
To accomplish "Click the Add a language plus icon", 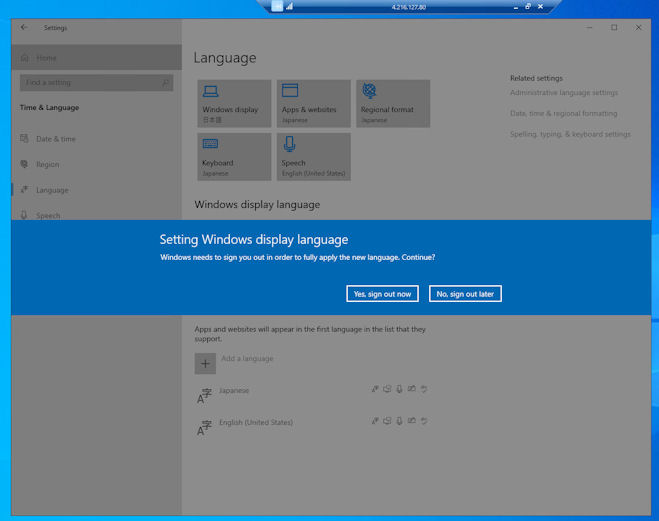I will pos(205,363).
